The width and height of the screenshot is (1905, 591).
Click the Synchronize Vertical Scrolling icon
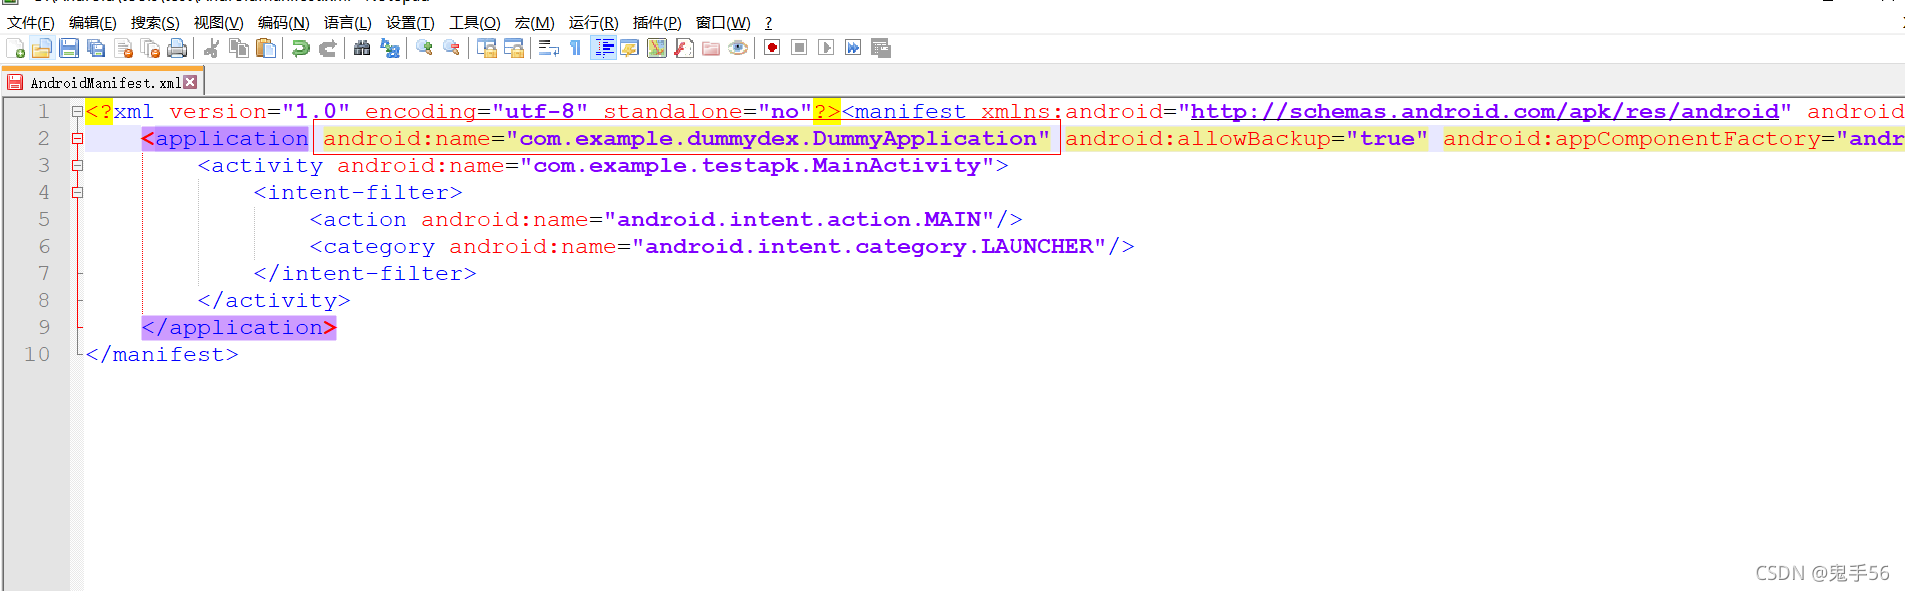click(487, 48)
